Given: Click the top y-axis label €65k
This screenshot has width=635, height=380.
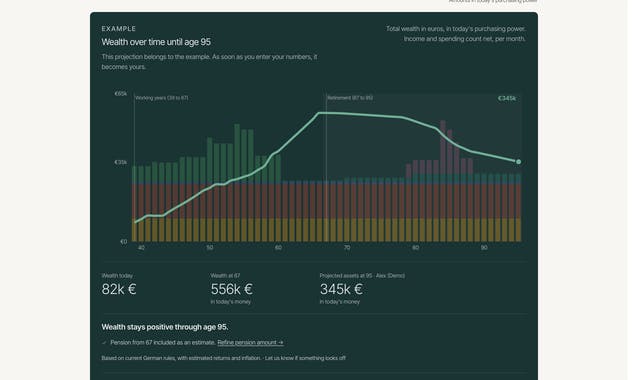Looking at the screenshot, I should point(121,94).
